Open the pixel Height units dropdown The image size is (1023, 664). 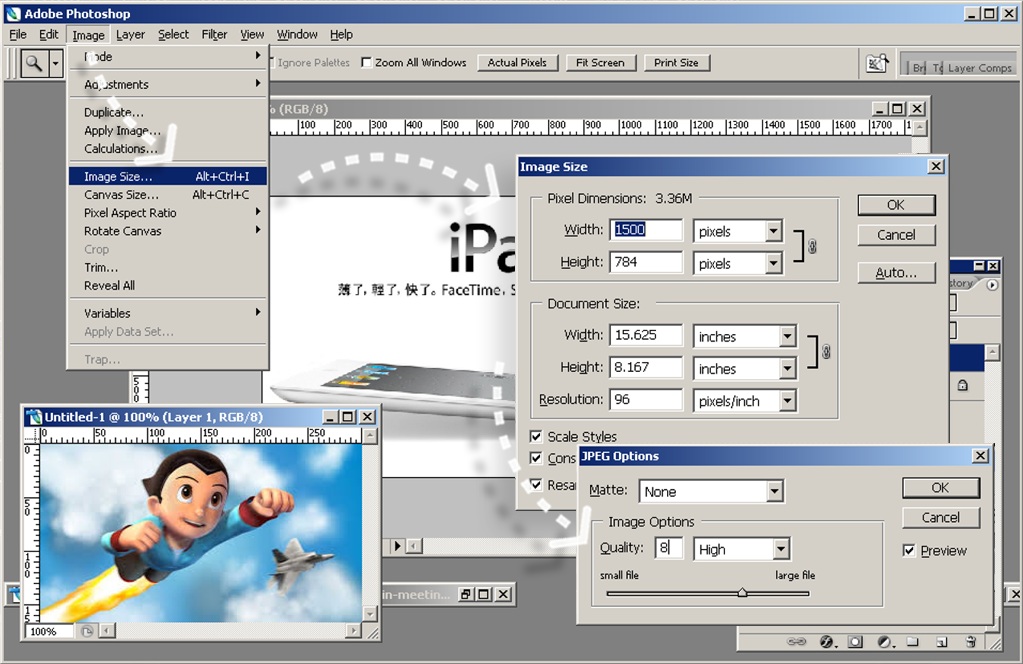774,264
